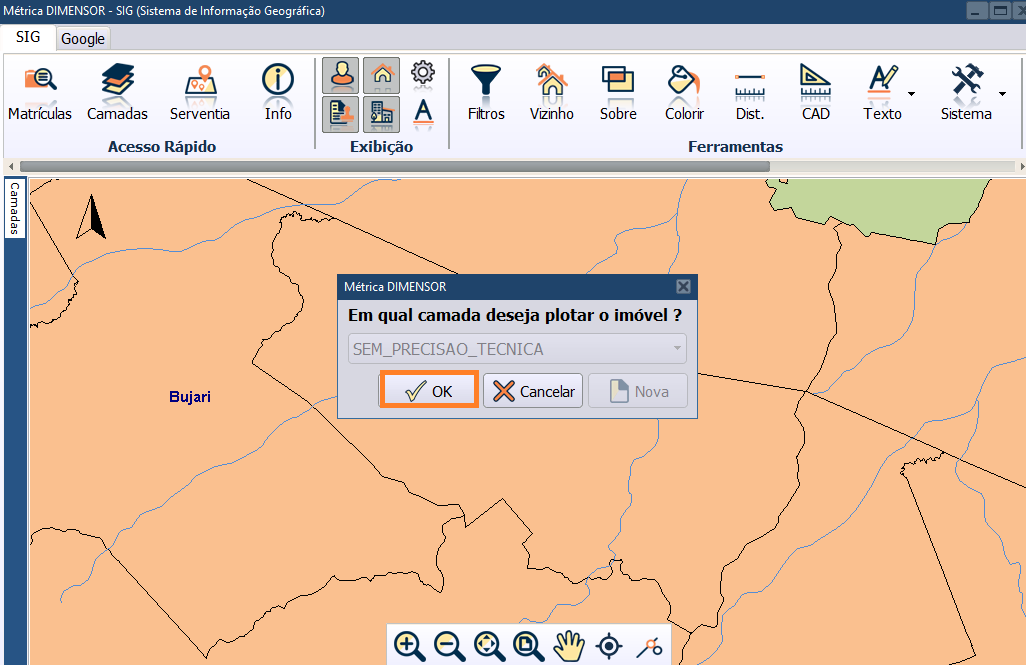This screenshot has width=1026, height=665.
Task: Select the Filtros funnel tool
Action: [x=486, y=92]
